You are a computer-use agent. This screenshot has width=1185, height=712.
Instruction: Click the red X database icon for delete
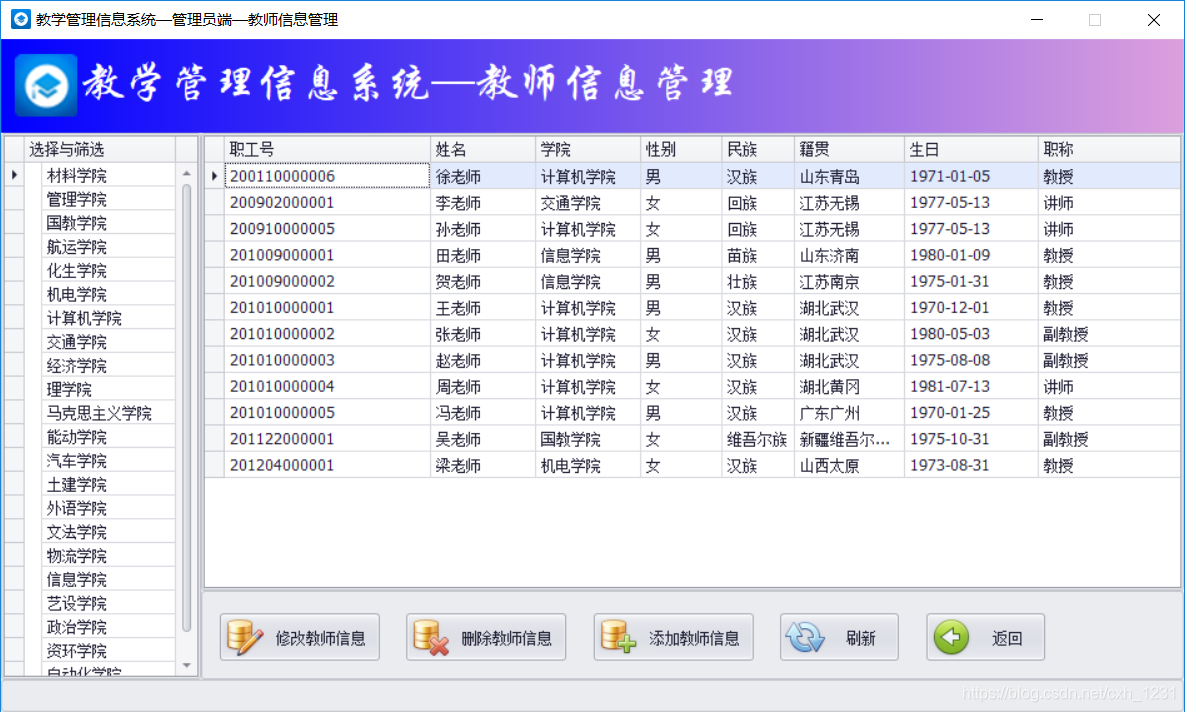point(431,637)
